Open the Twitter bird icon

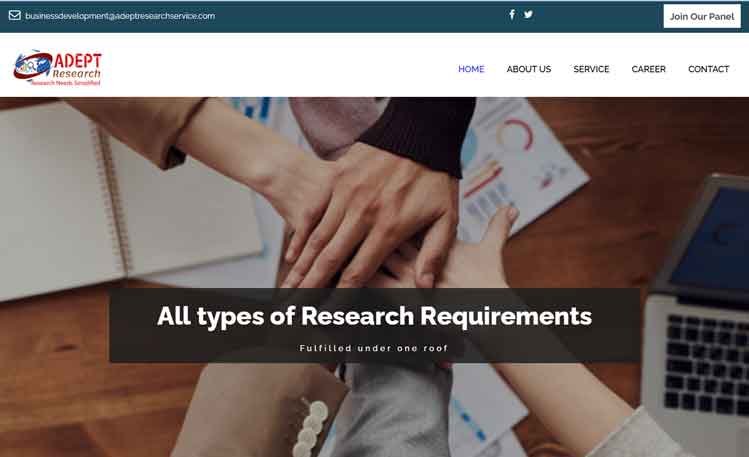[x=528, y=14]
